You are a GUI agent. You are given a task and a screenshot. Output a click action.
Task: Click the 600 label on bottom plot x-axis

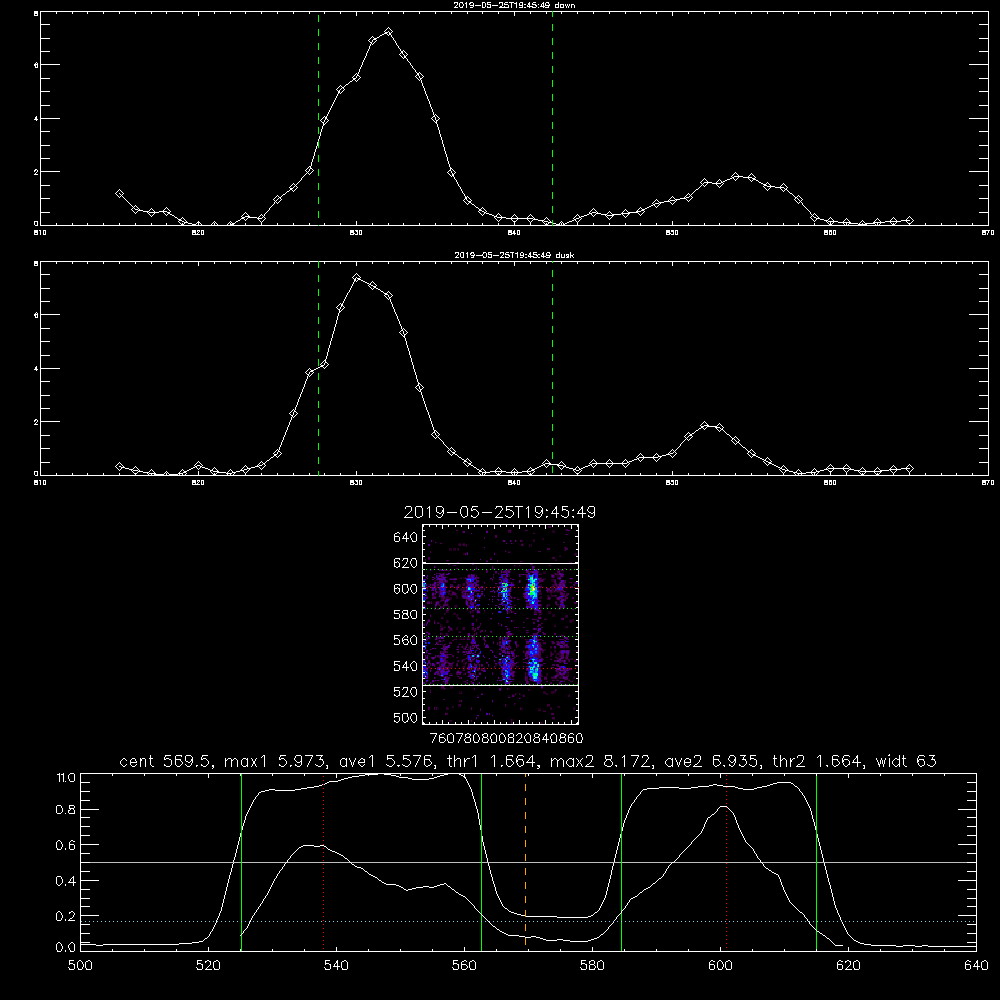(720, 966)
